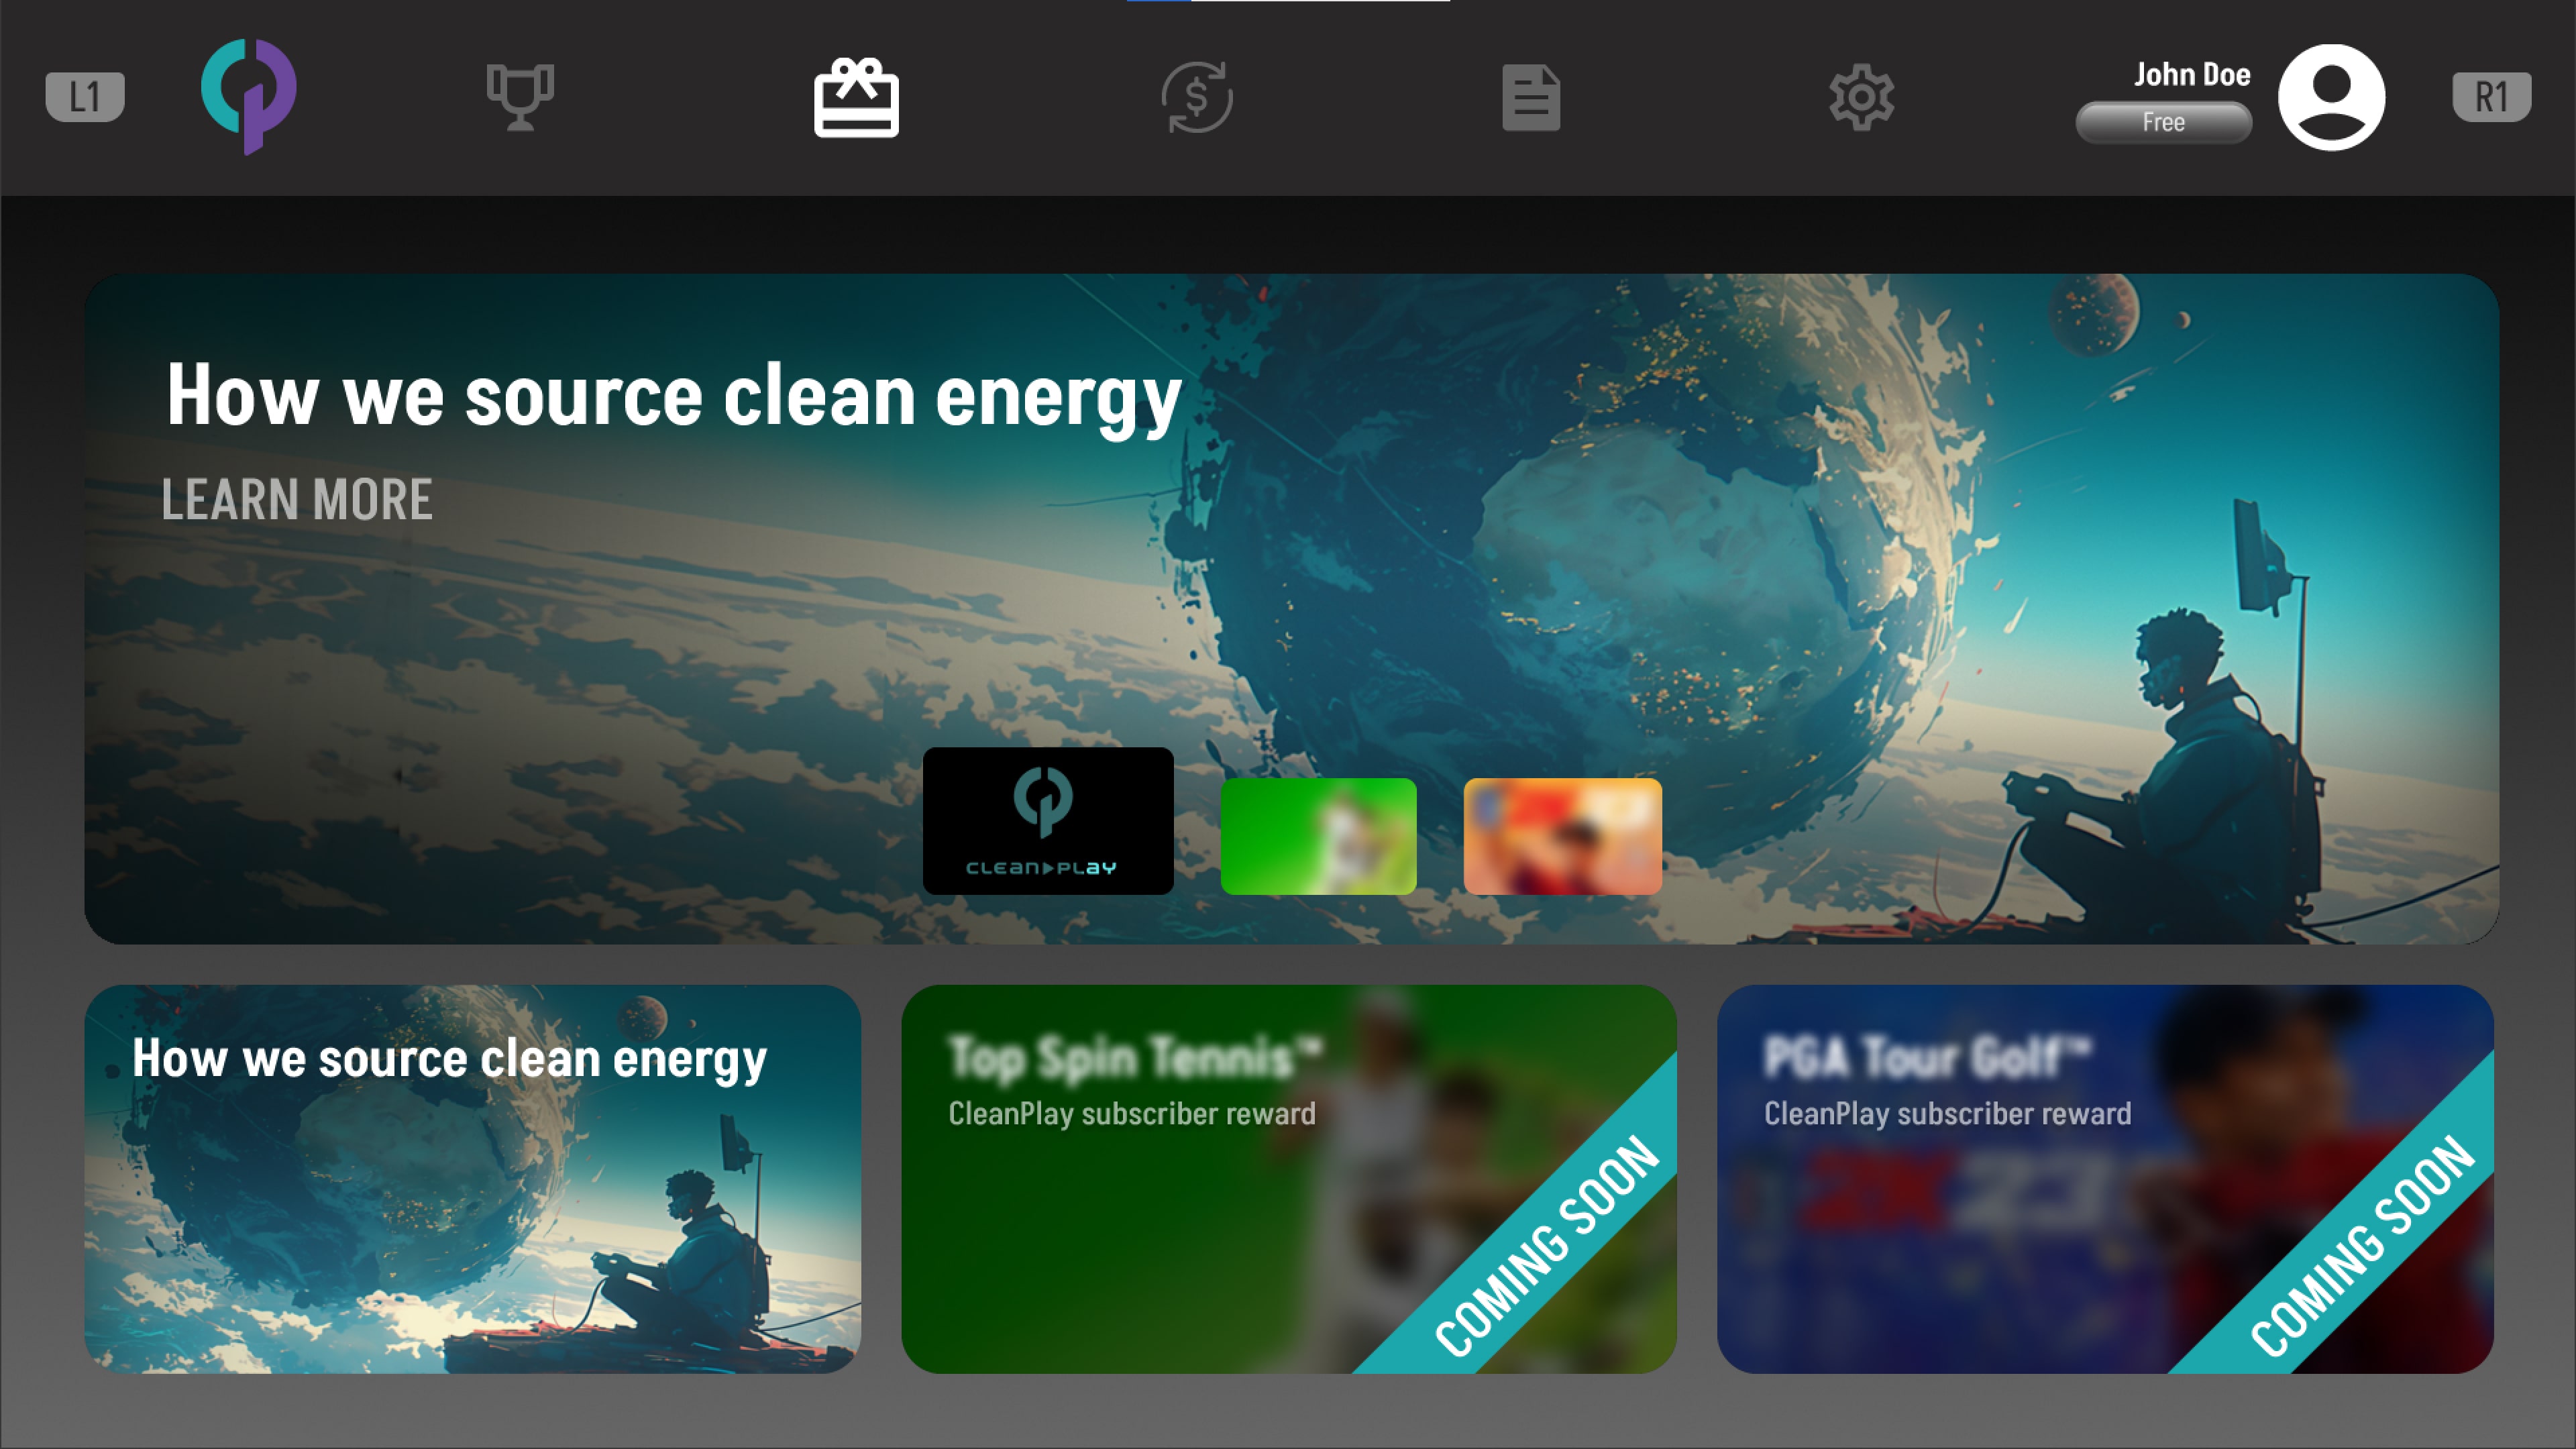Image resolution: width=2576 pixels, height=1449 pixels.
Task: Click the transactions dollar icon
Action: pos(1198,96)
